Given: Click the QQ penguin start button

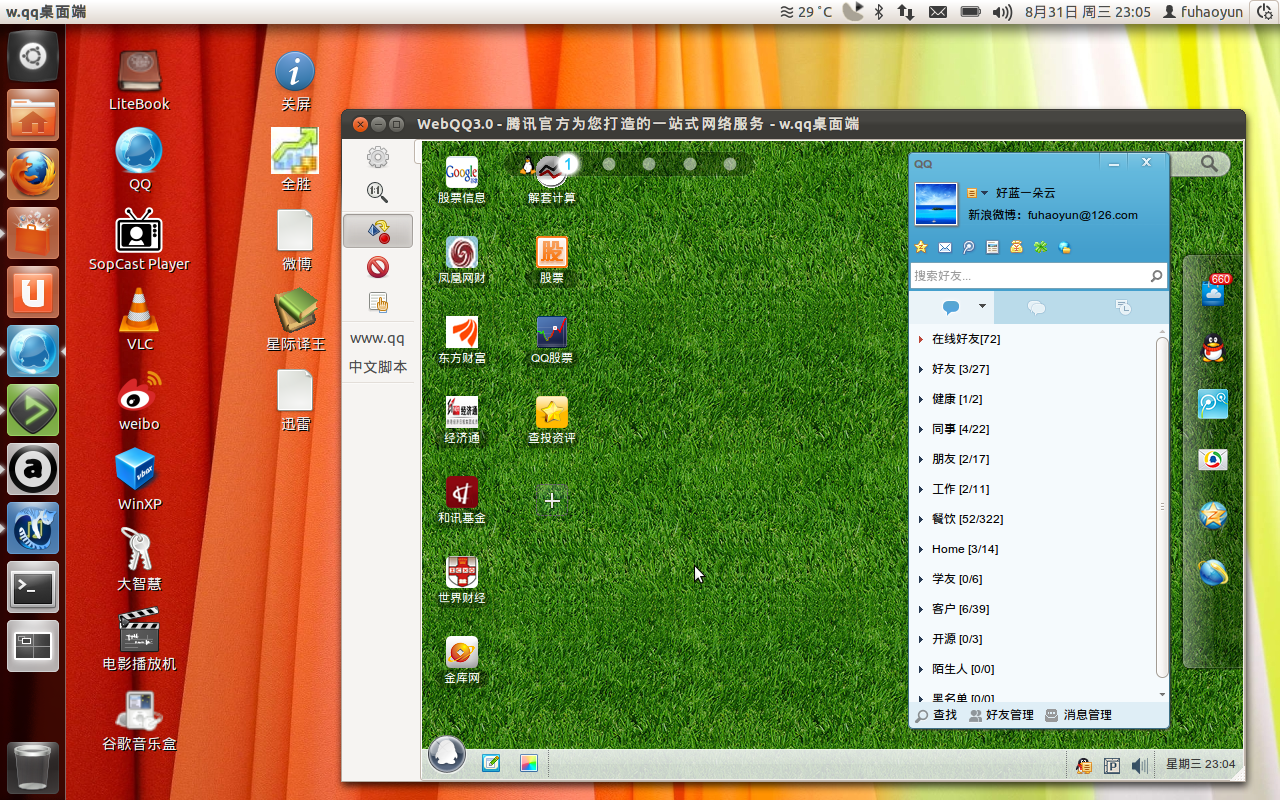Looking at the screenshot, I should click(447, 754).
